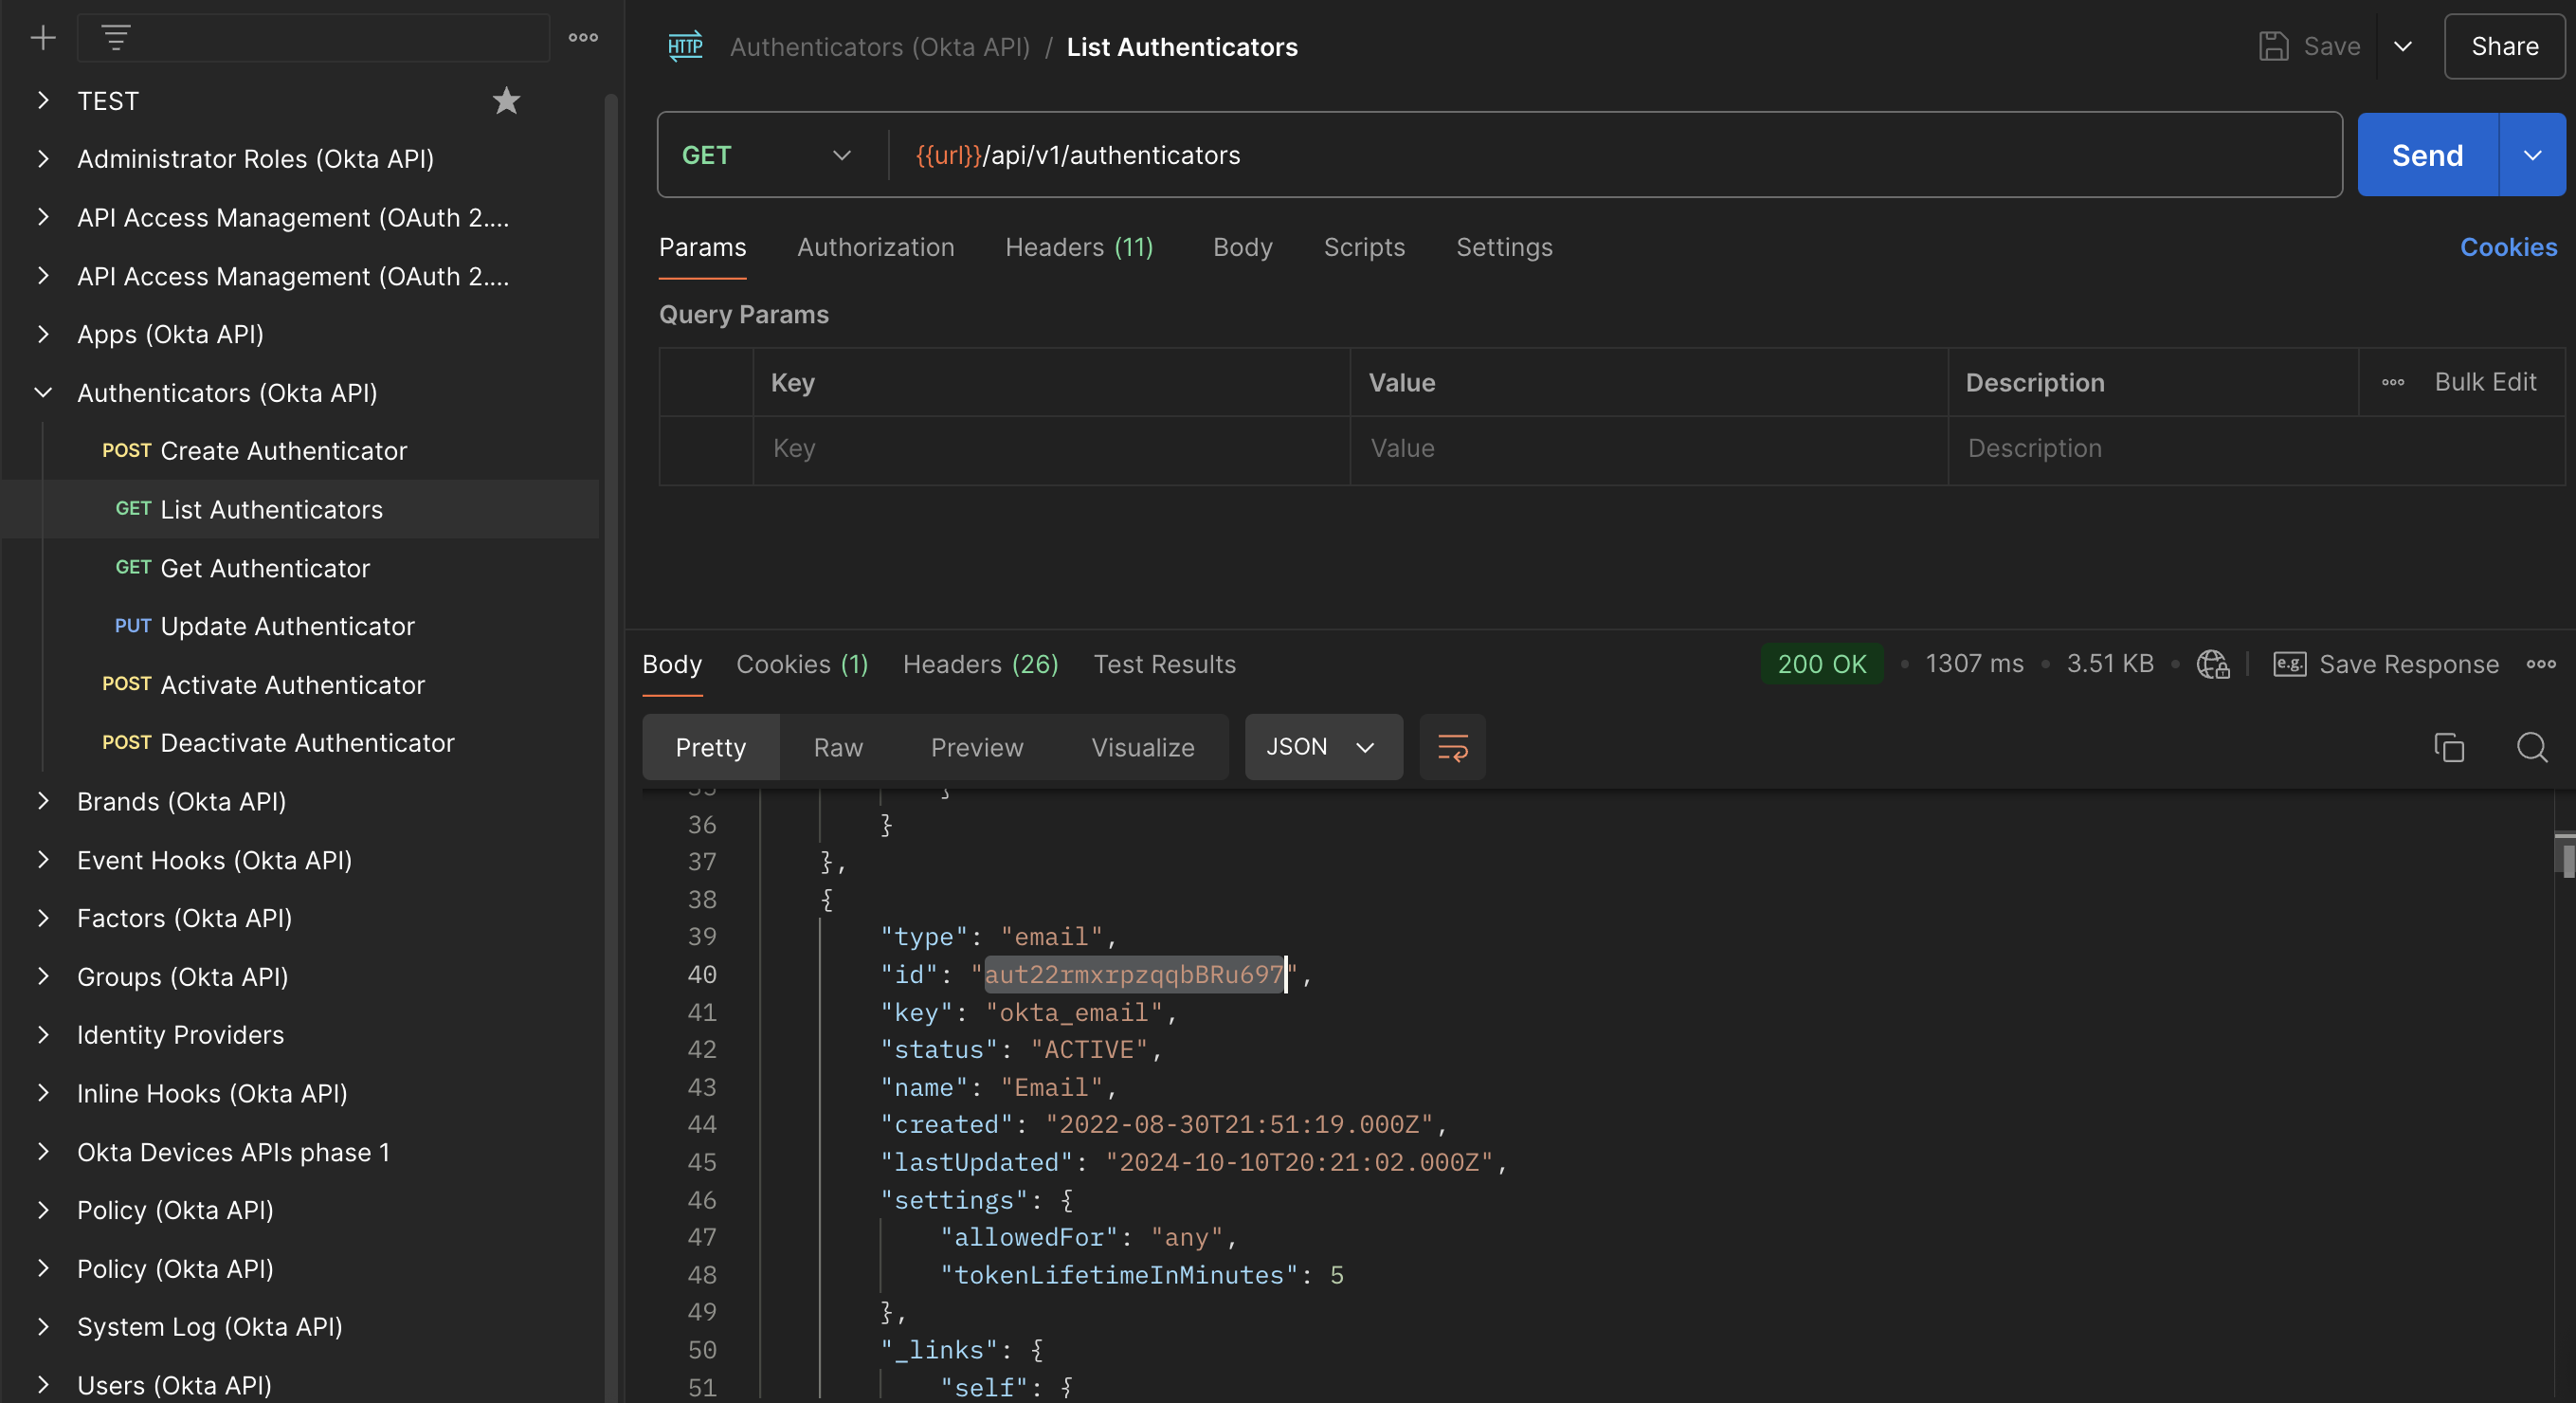Open the Cookies manager link
Image resolution: width=2576 pixels, height=1403 pixels.
(2508, 247)
